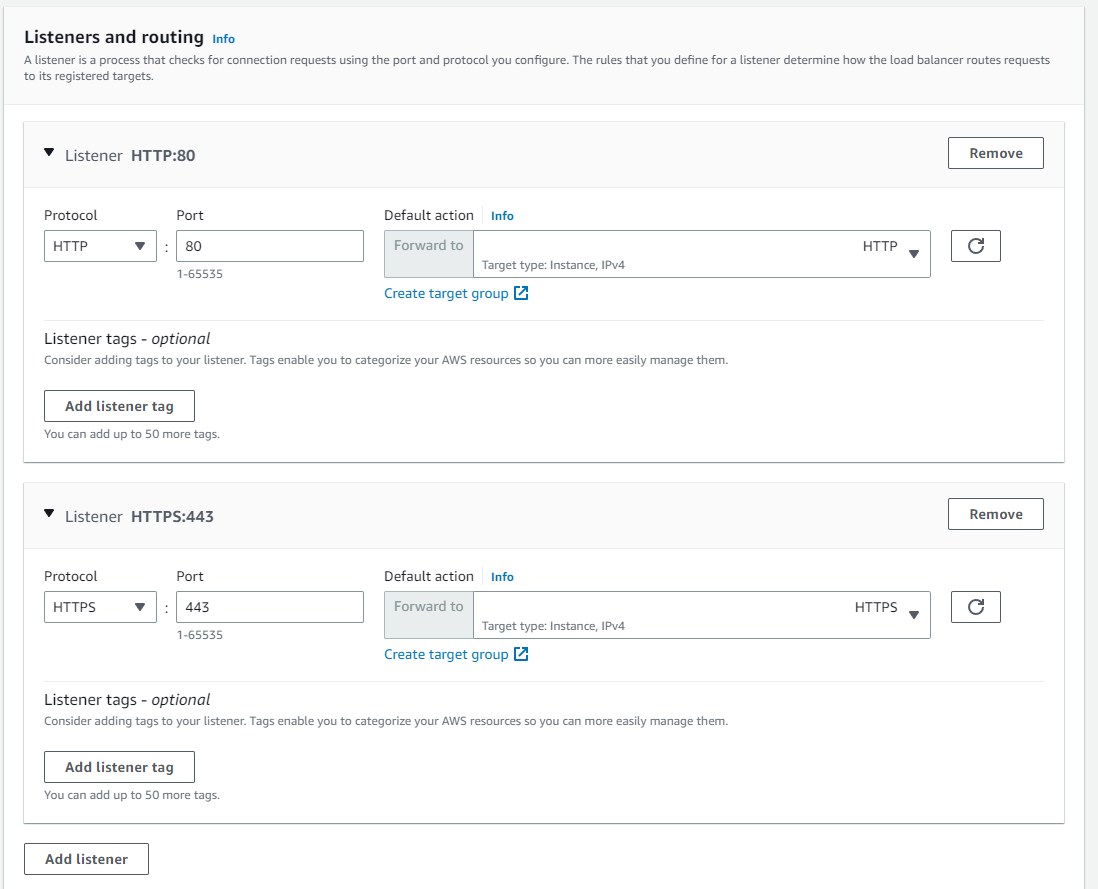
Task: Click the HTTP:80 listener title text
Action: [x=130, y=155]
